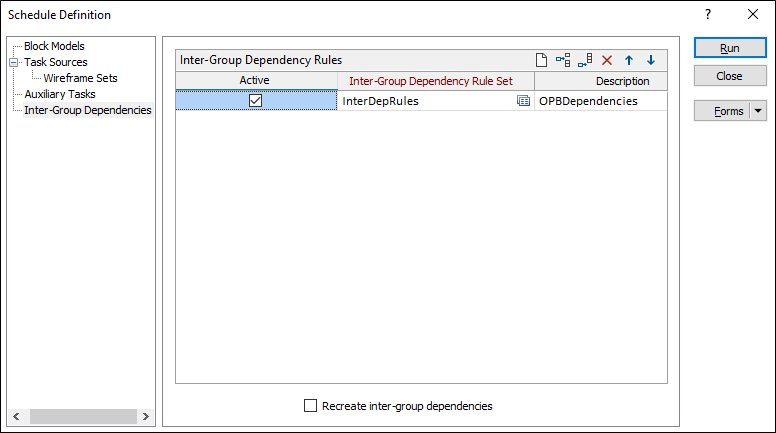Collapse the Task Sources tree node
The height and width of the screenshot is (433, 776).
[13, 62]
